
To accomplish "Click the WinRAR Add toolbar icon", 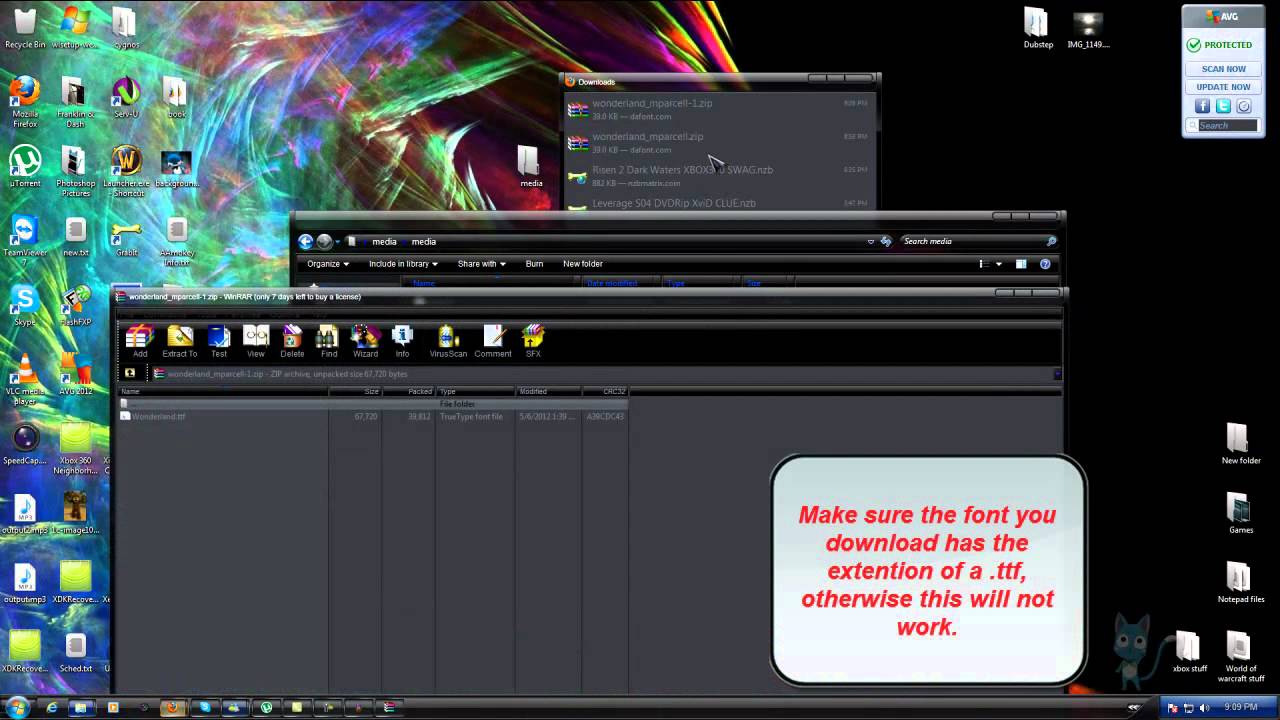I will 139,341.
